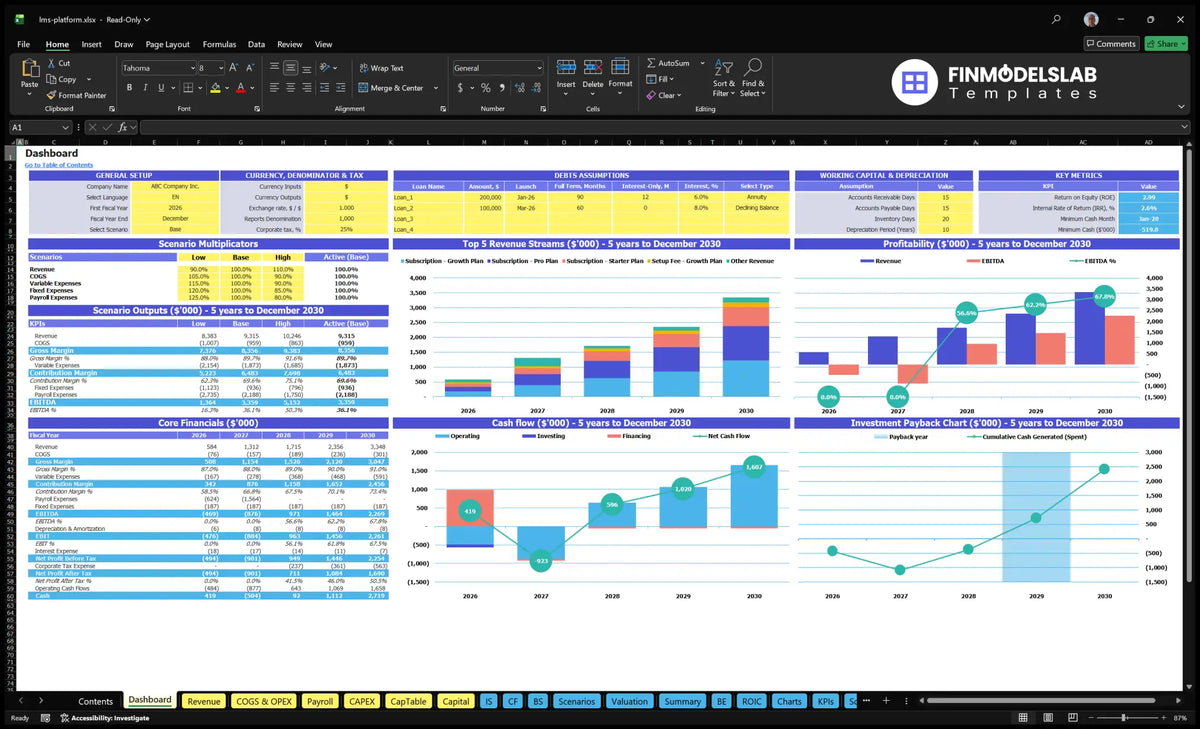The width and height of the screenshot is (1200, 729).
Task: Open the font name Tahoma dropdown
Action: (x=191, y=68)
